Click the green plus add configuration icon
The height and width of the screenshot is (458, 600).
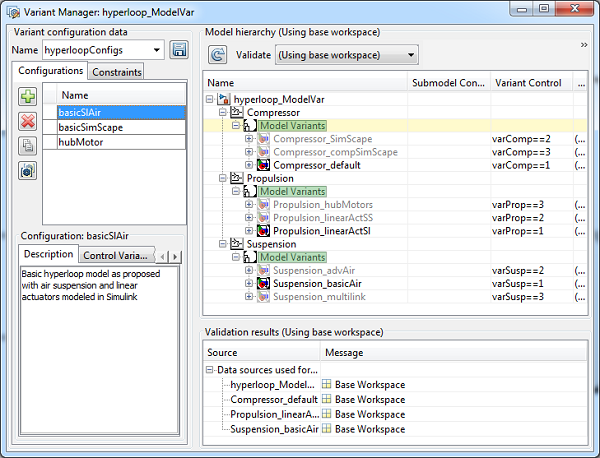tap(27, 97)
